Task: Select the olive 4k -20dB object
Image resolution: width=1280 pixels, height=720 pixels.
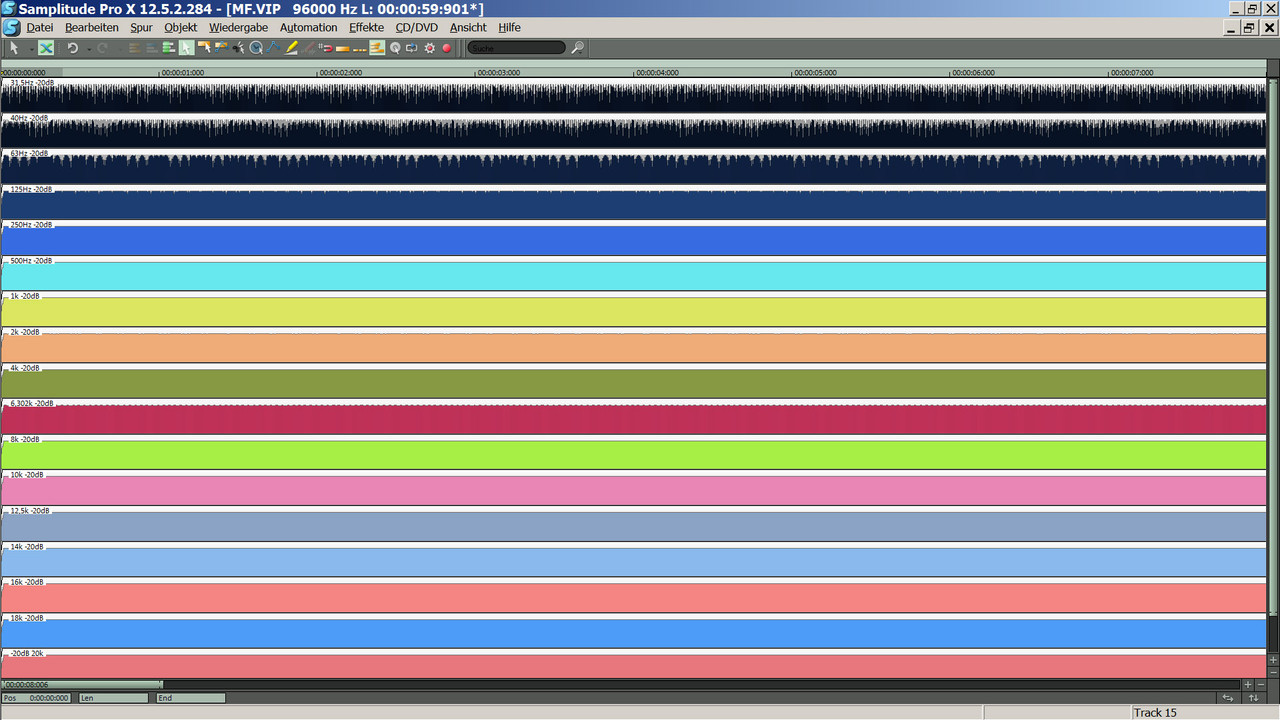Action: 634,383
